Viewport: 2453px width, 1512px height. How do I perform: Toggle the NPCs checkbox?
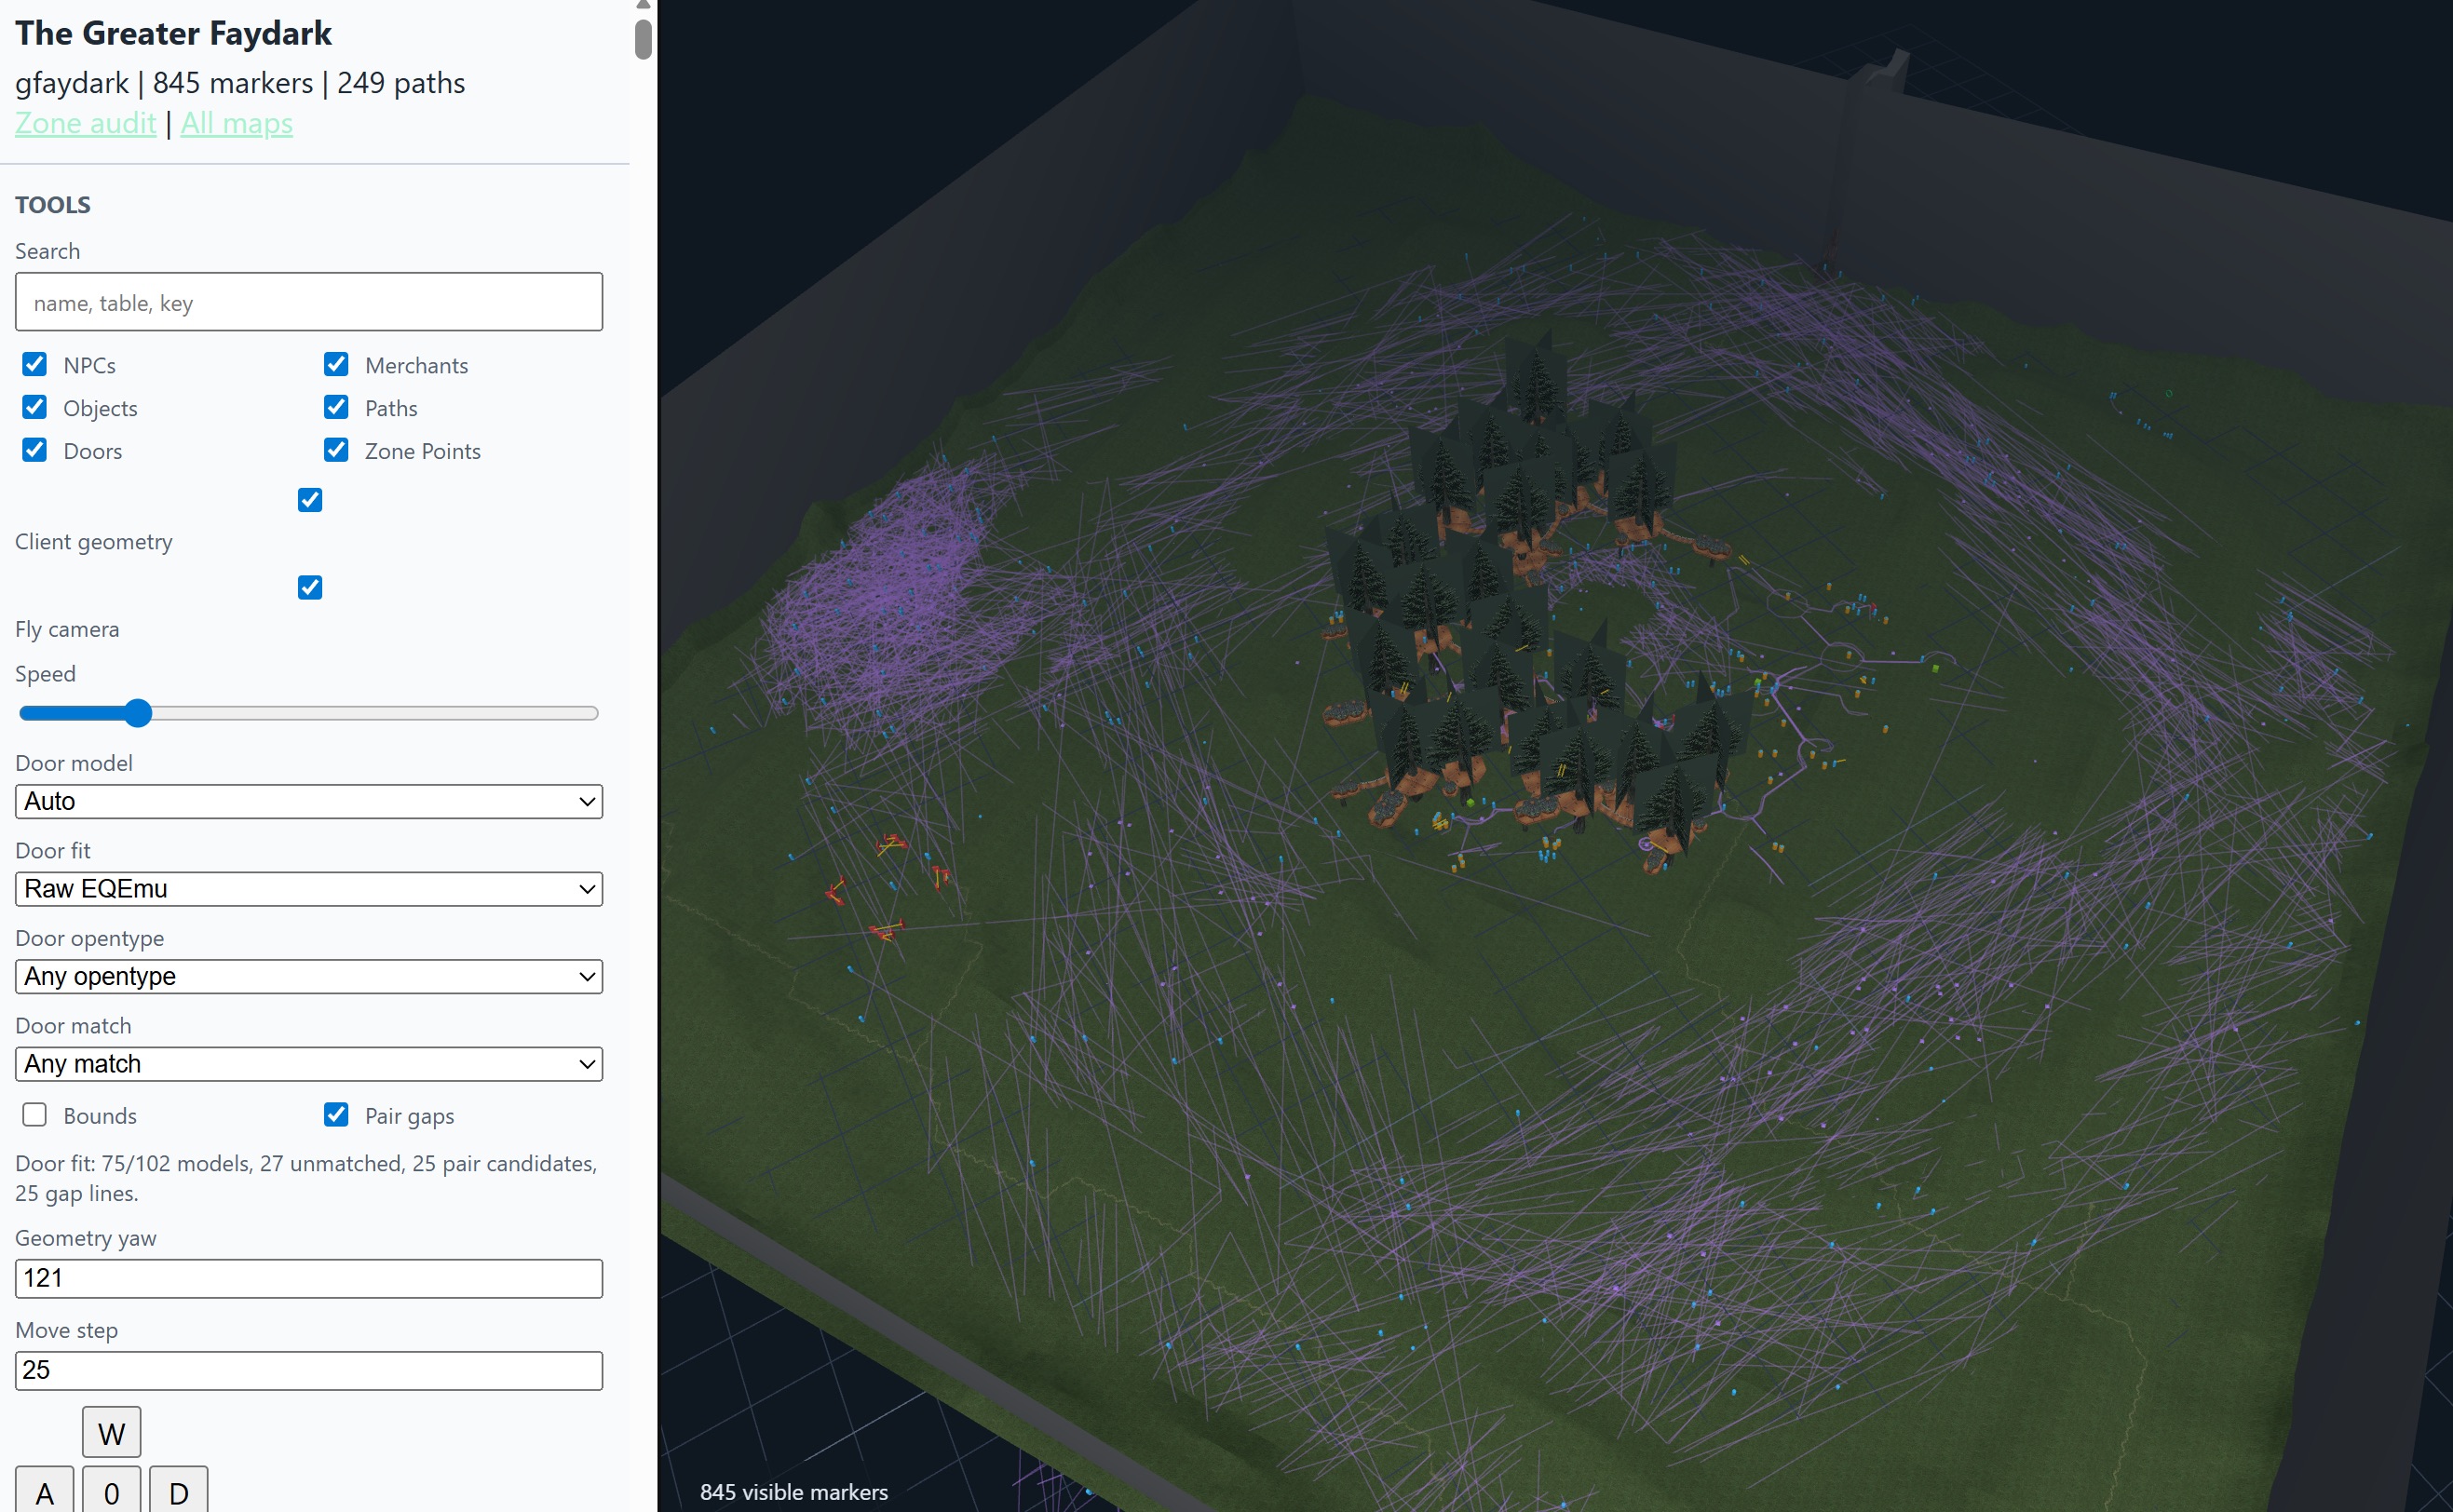[x=35, y=364]
